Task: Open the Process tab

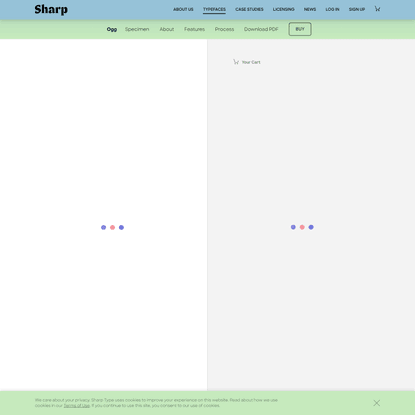Action: pos(224,29)
